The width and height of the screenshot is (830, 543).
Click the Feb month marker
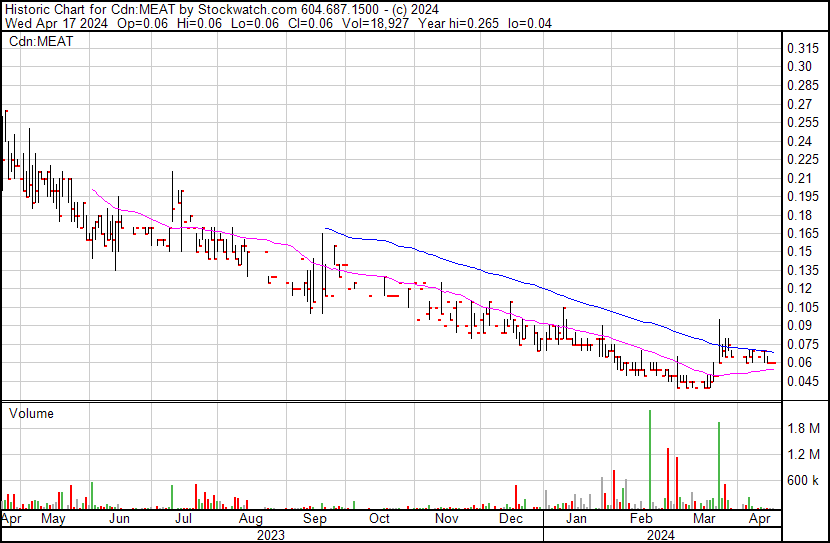[640, 520]
